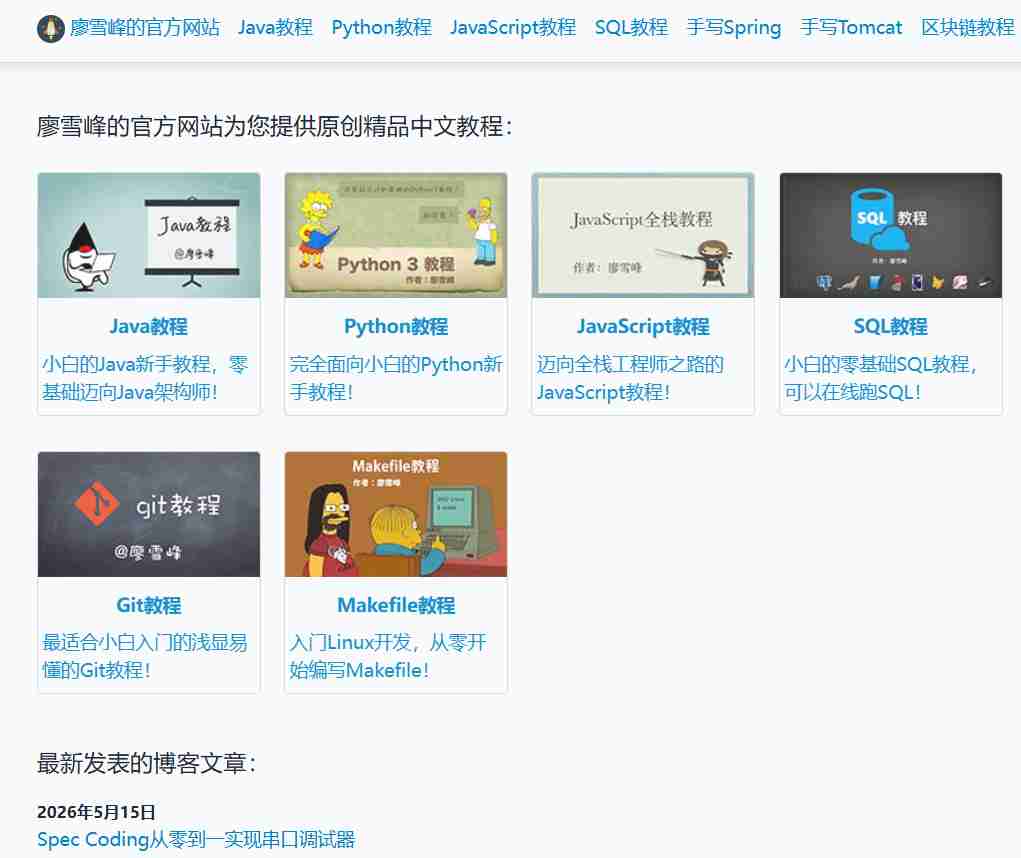Image resolution: width=1021 pixels, height=858 pixels.
Task: Click the git教程 card thumbnail
Action: tap(149, 514)
